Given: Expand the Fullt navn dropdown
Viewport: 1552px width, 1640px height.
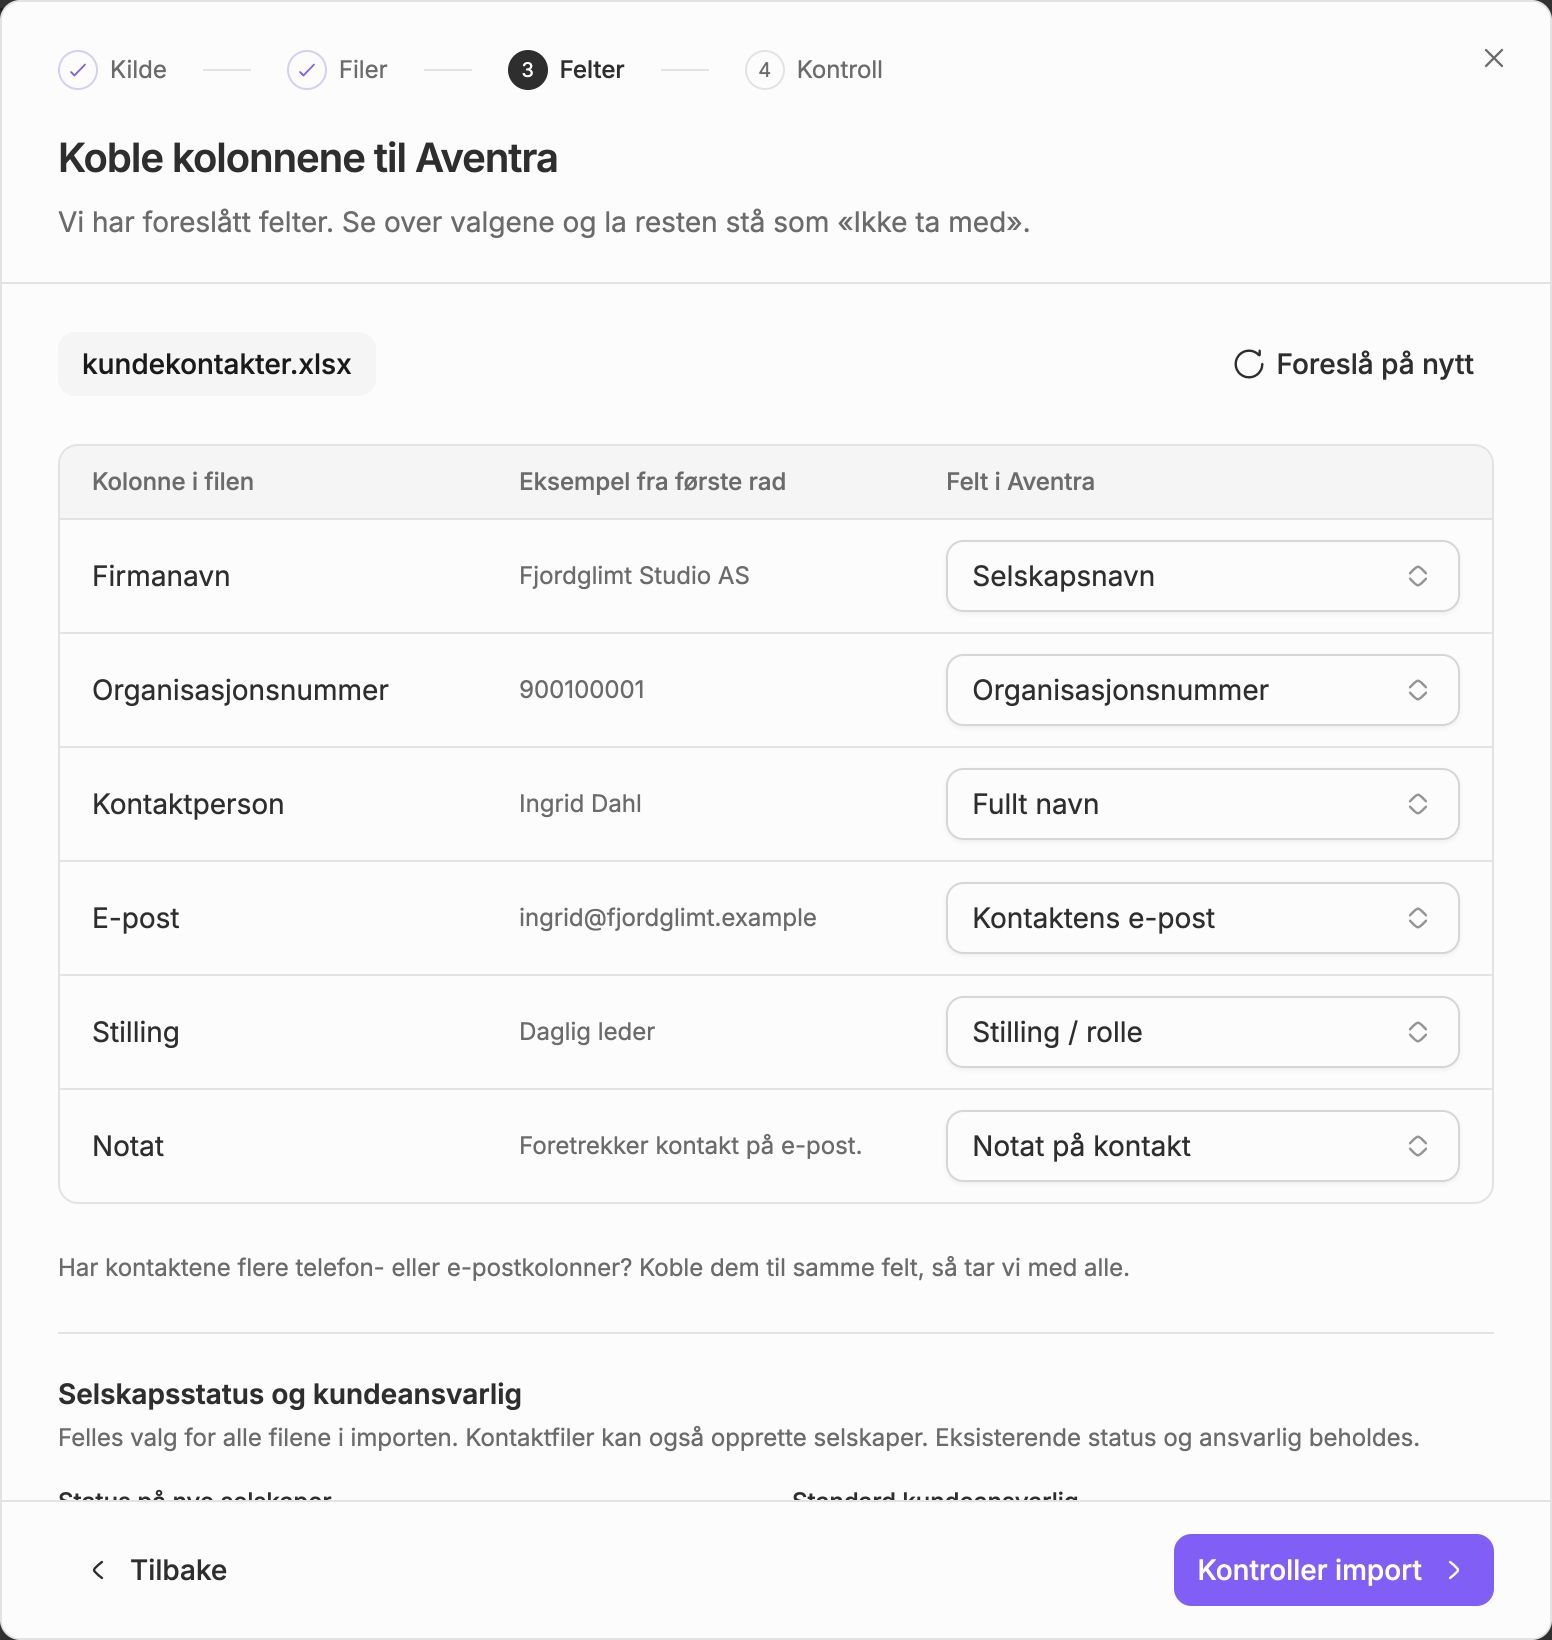Looking at the screenshot, I should 1202,804.
